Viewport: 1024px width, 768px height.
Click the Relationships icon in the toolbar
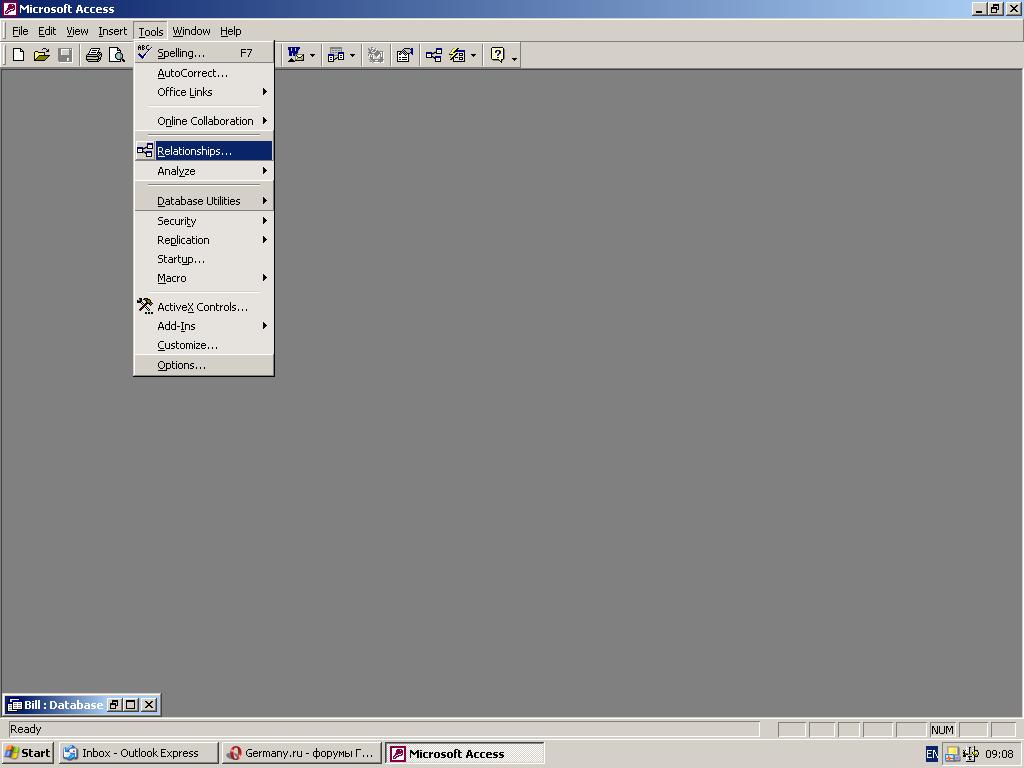[433, 55]
